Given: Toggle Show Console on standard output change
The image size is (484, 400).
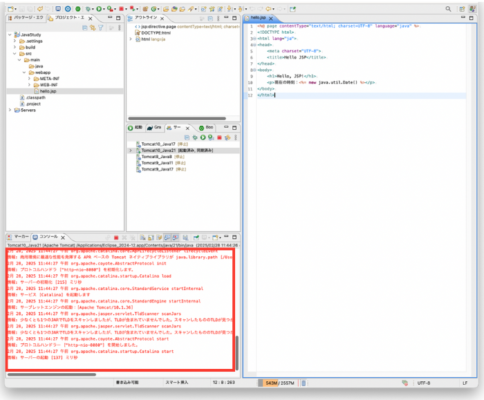Looking at the screenshot, I should [167, 238].
